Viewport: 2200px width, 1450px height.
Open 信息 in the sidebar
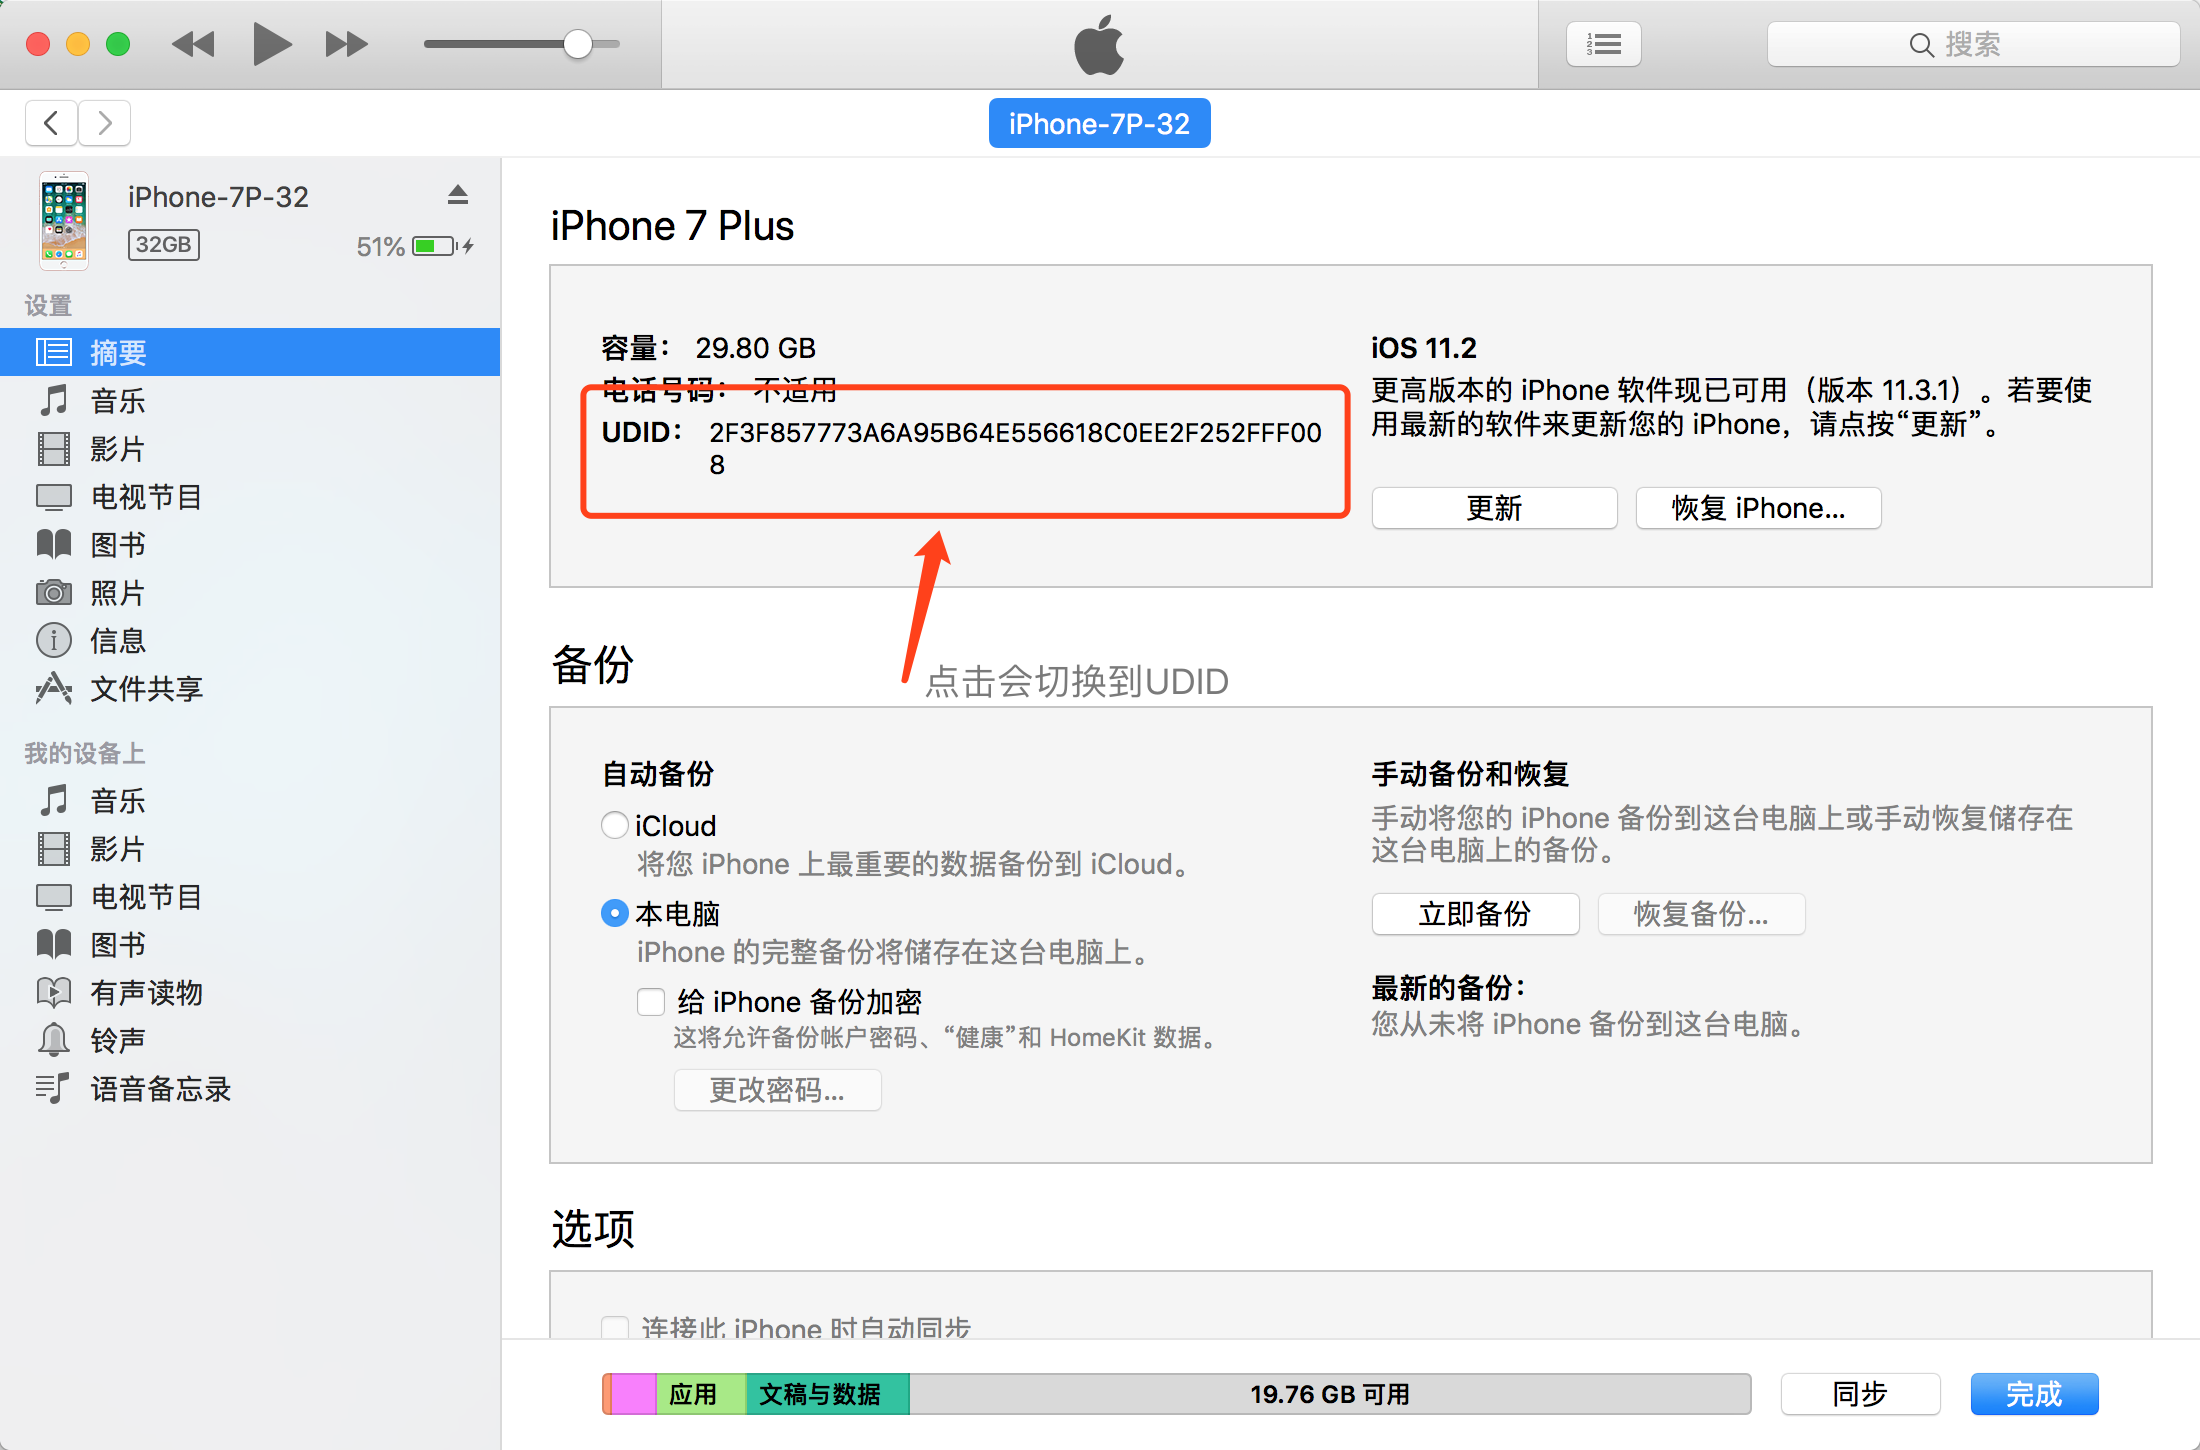coord(250,641)
